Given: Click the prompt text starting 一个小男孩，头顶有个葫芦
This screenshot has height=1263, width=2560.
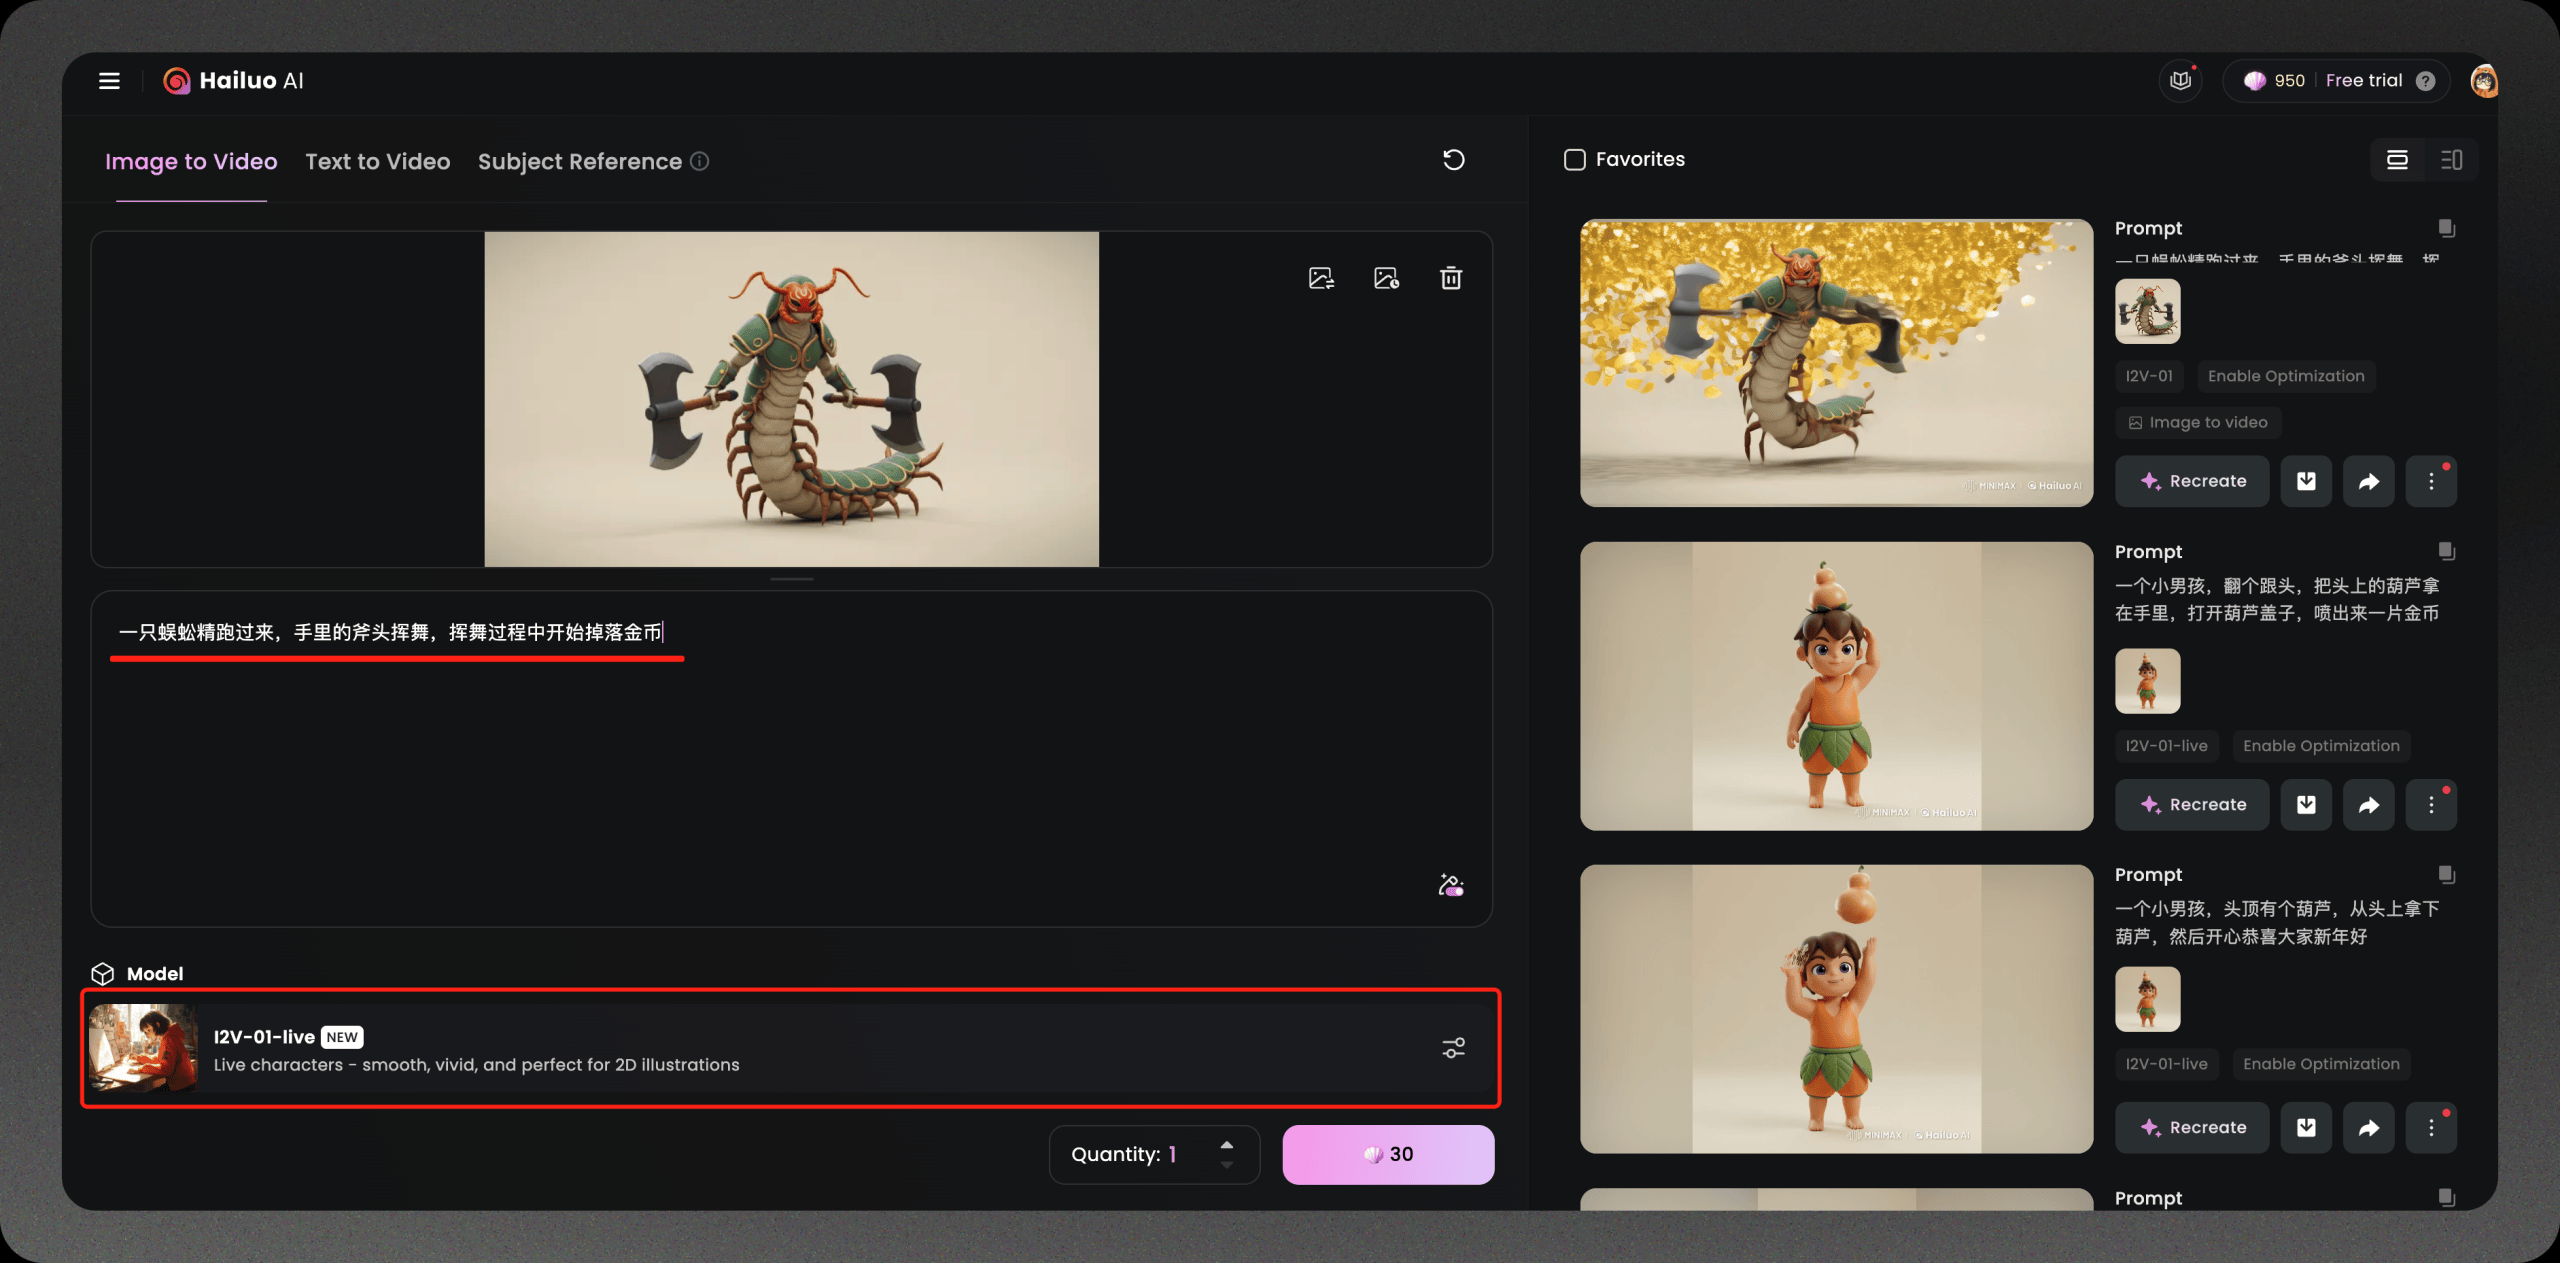Looking at the screenshot, I should tap(2277, 922).
